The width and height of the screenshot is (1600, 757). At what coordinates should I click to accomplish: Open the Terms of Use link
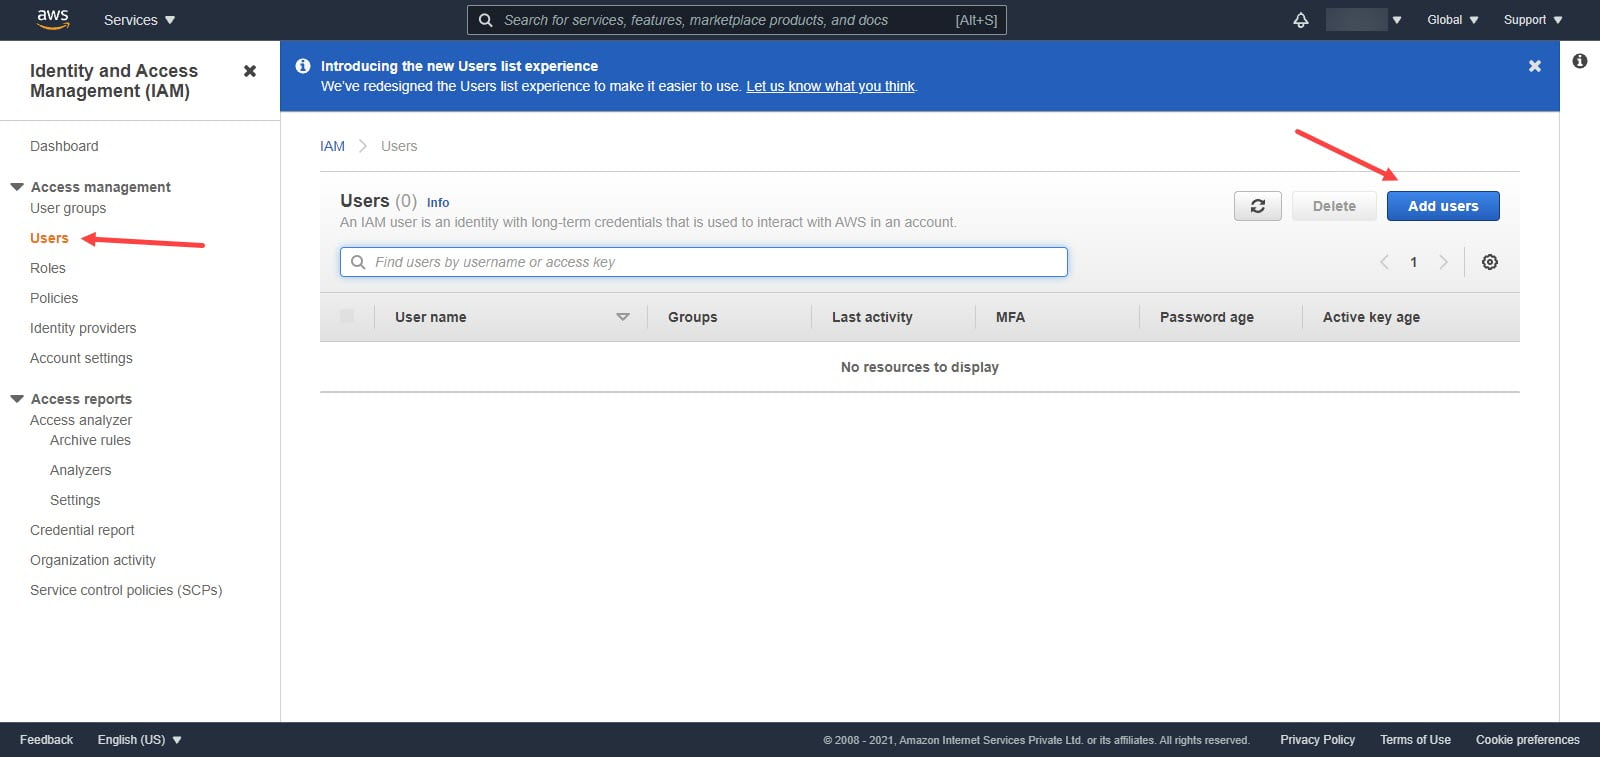click(x=1415, y=740)
